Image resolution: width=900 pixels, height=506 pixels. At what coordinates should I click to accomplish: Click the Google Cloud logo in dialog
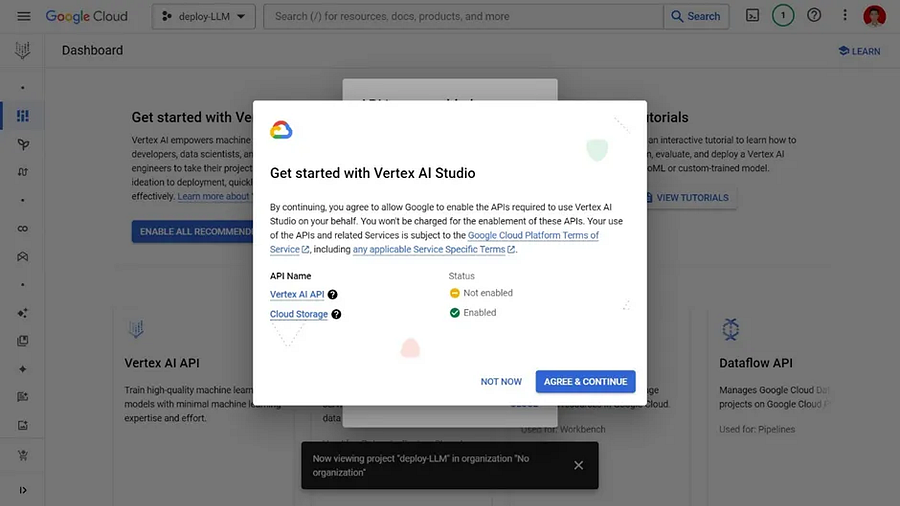(x=281, y=130)
